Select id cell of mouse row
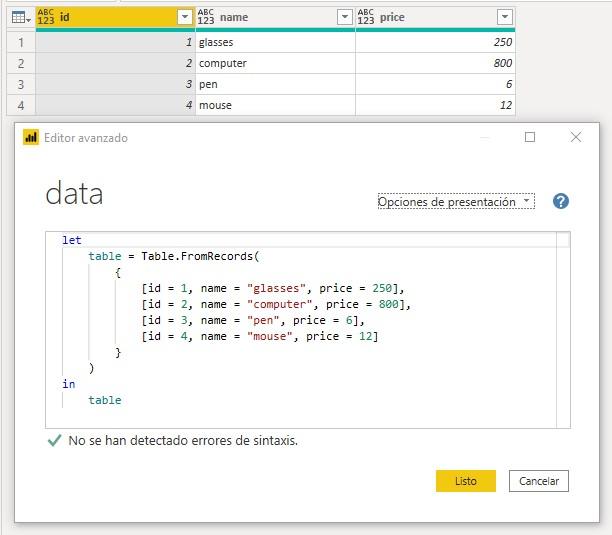 click(x=115, y=105)
